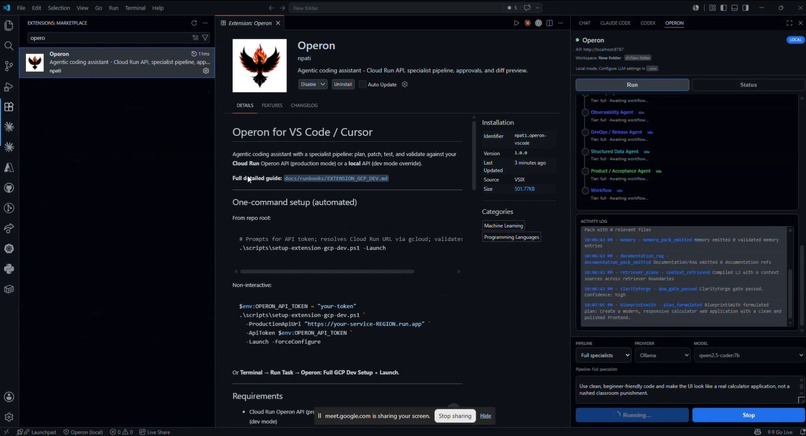Viewport: 806px width, 436px height.
Task: Open the Provider dropdown showing Ollama
Action: pos(662,355)
